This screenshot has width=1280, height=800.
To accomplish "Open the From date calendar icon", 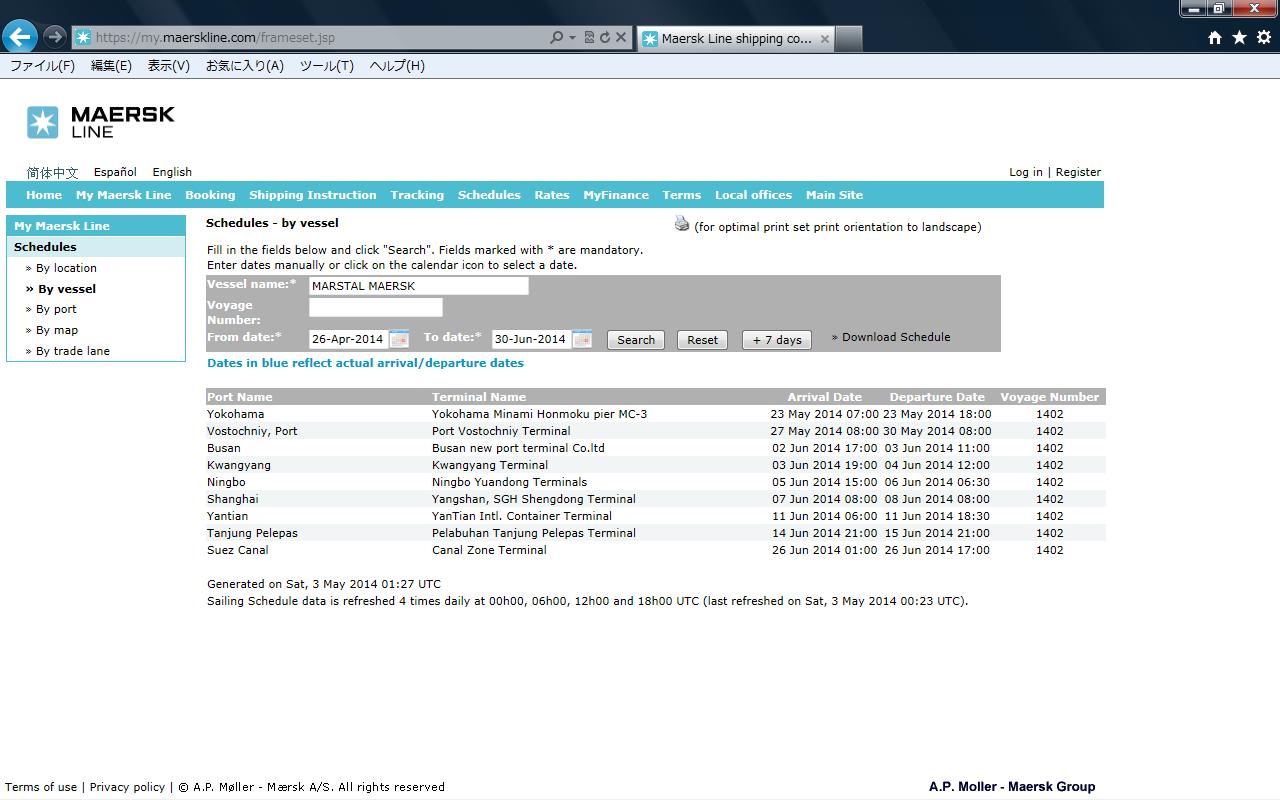I will point(398,339).
